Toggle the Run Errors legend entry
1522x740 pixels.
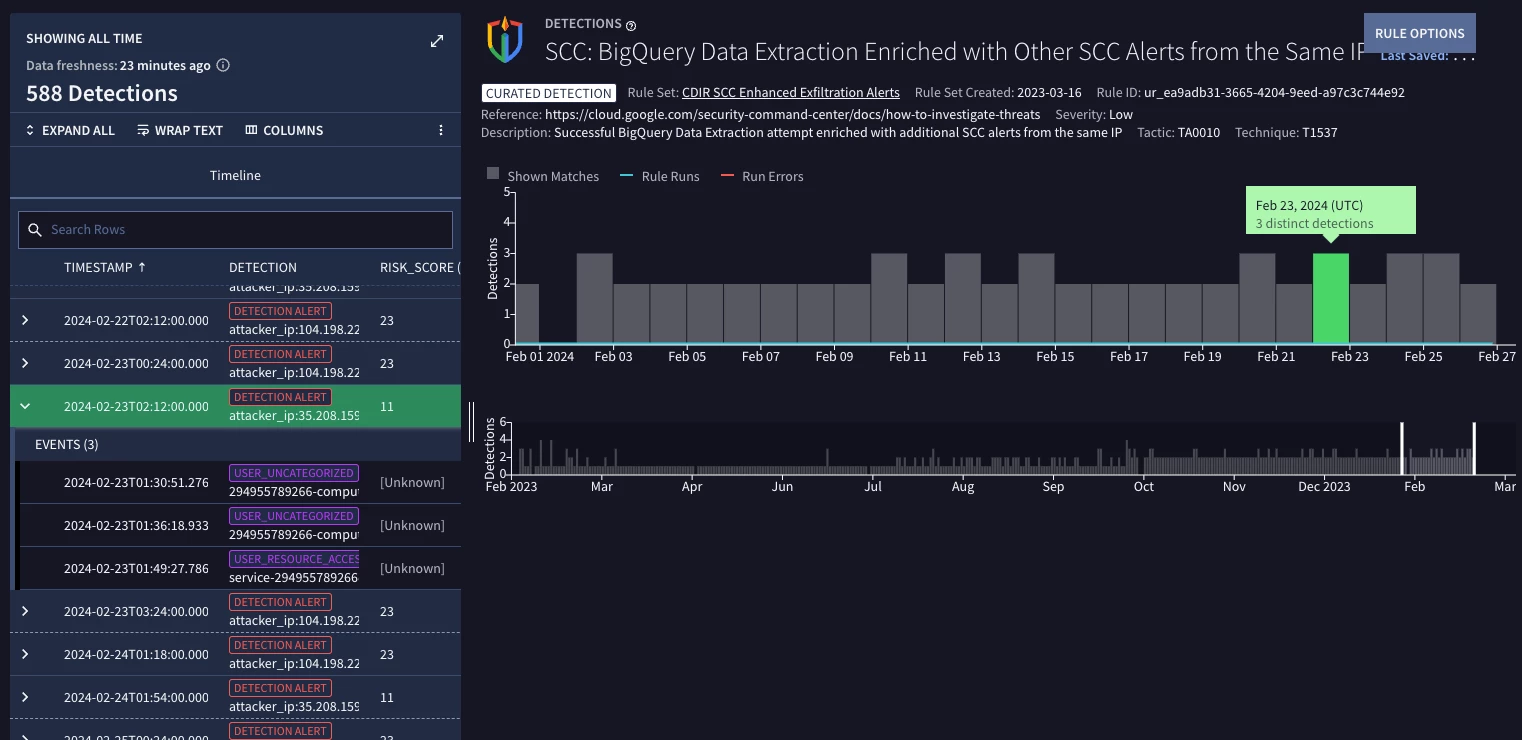click(x=762, y=176)
